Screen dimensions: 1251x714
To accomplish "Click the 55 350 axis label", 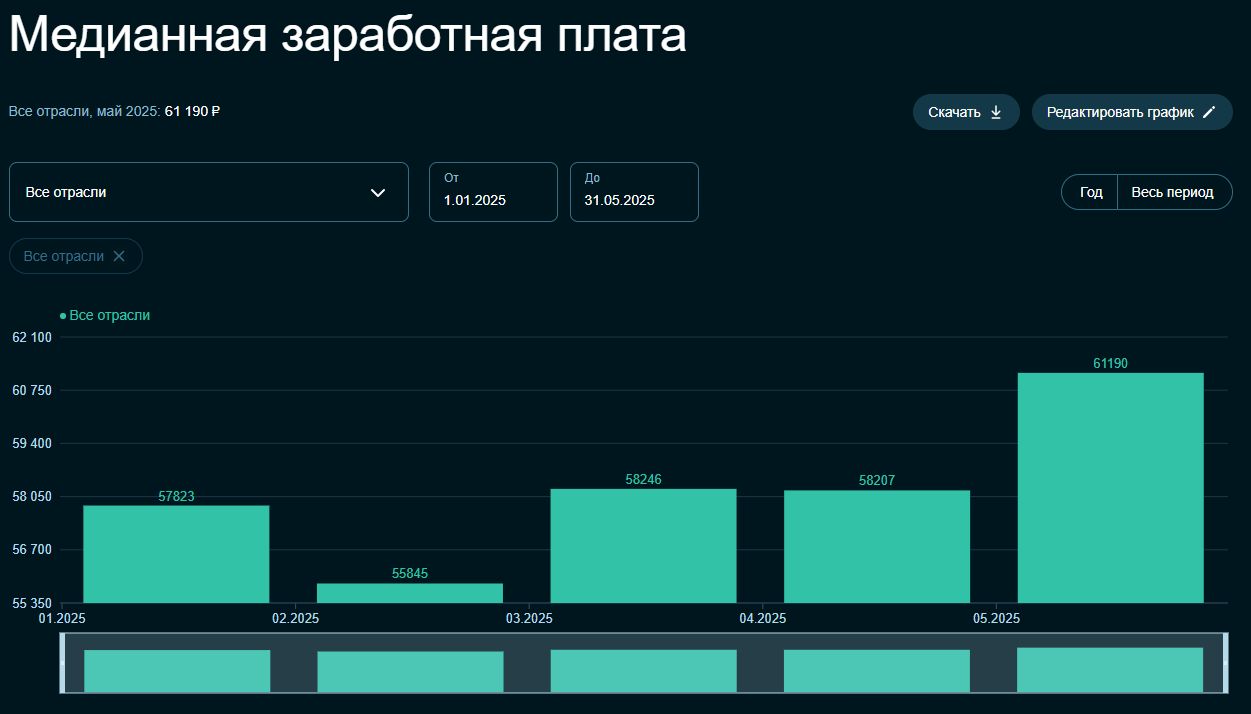I will tap(32, 603).
